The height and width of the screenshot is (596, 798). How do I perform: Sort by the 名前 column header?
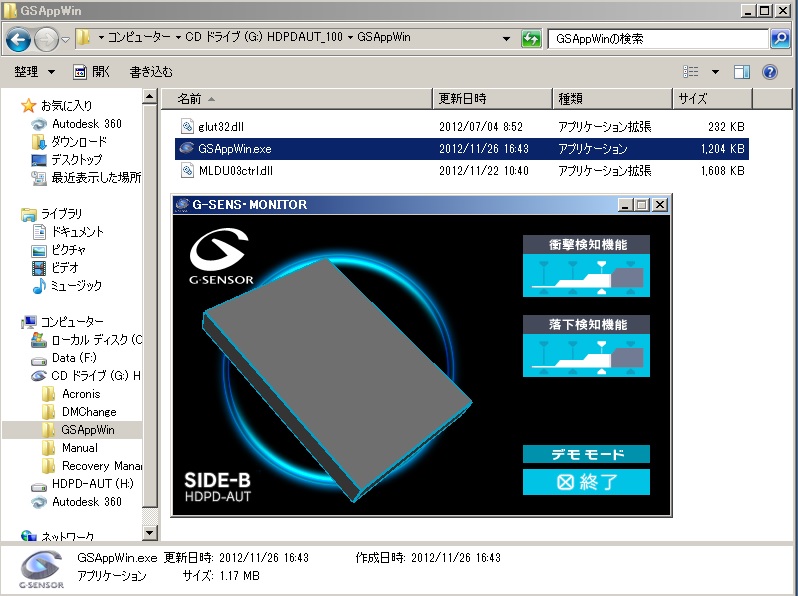point(297,98)
